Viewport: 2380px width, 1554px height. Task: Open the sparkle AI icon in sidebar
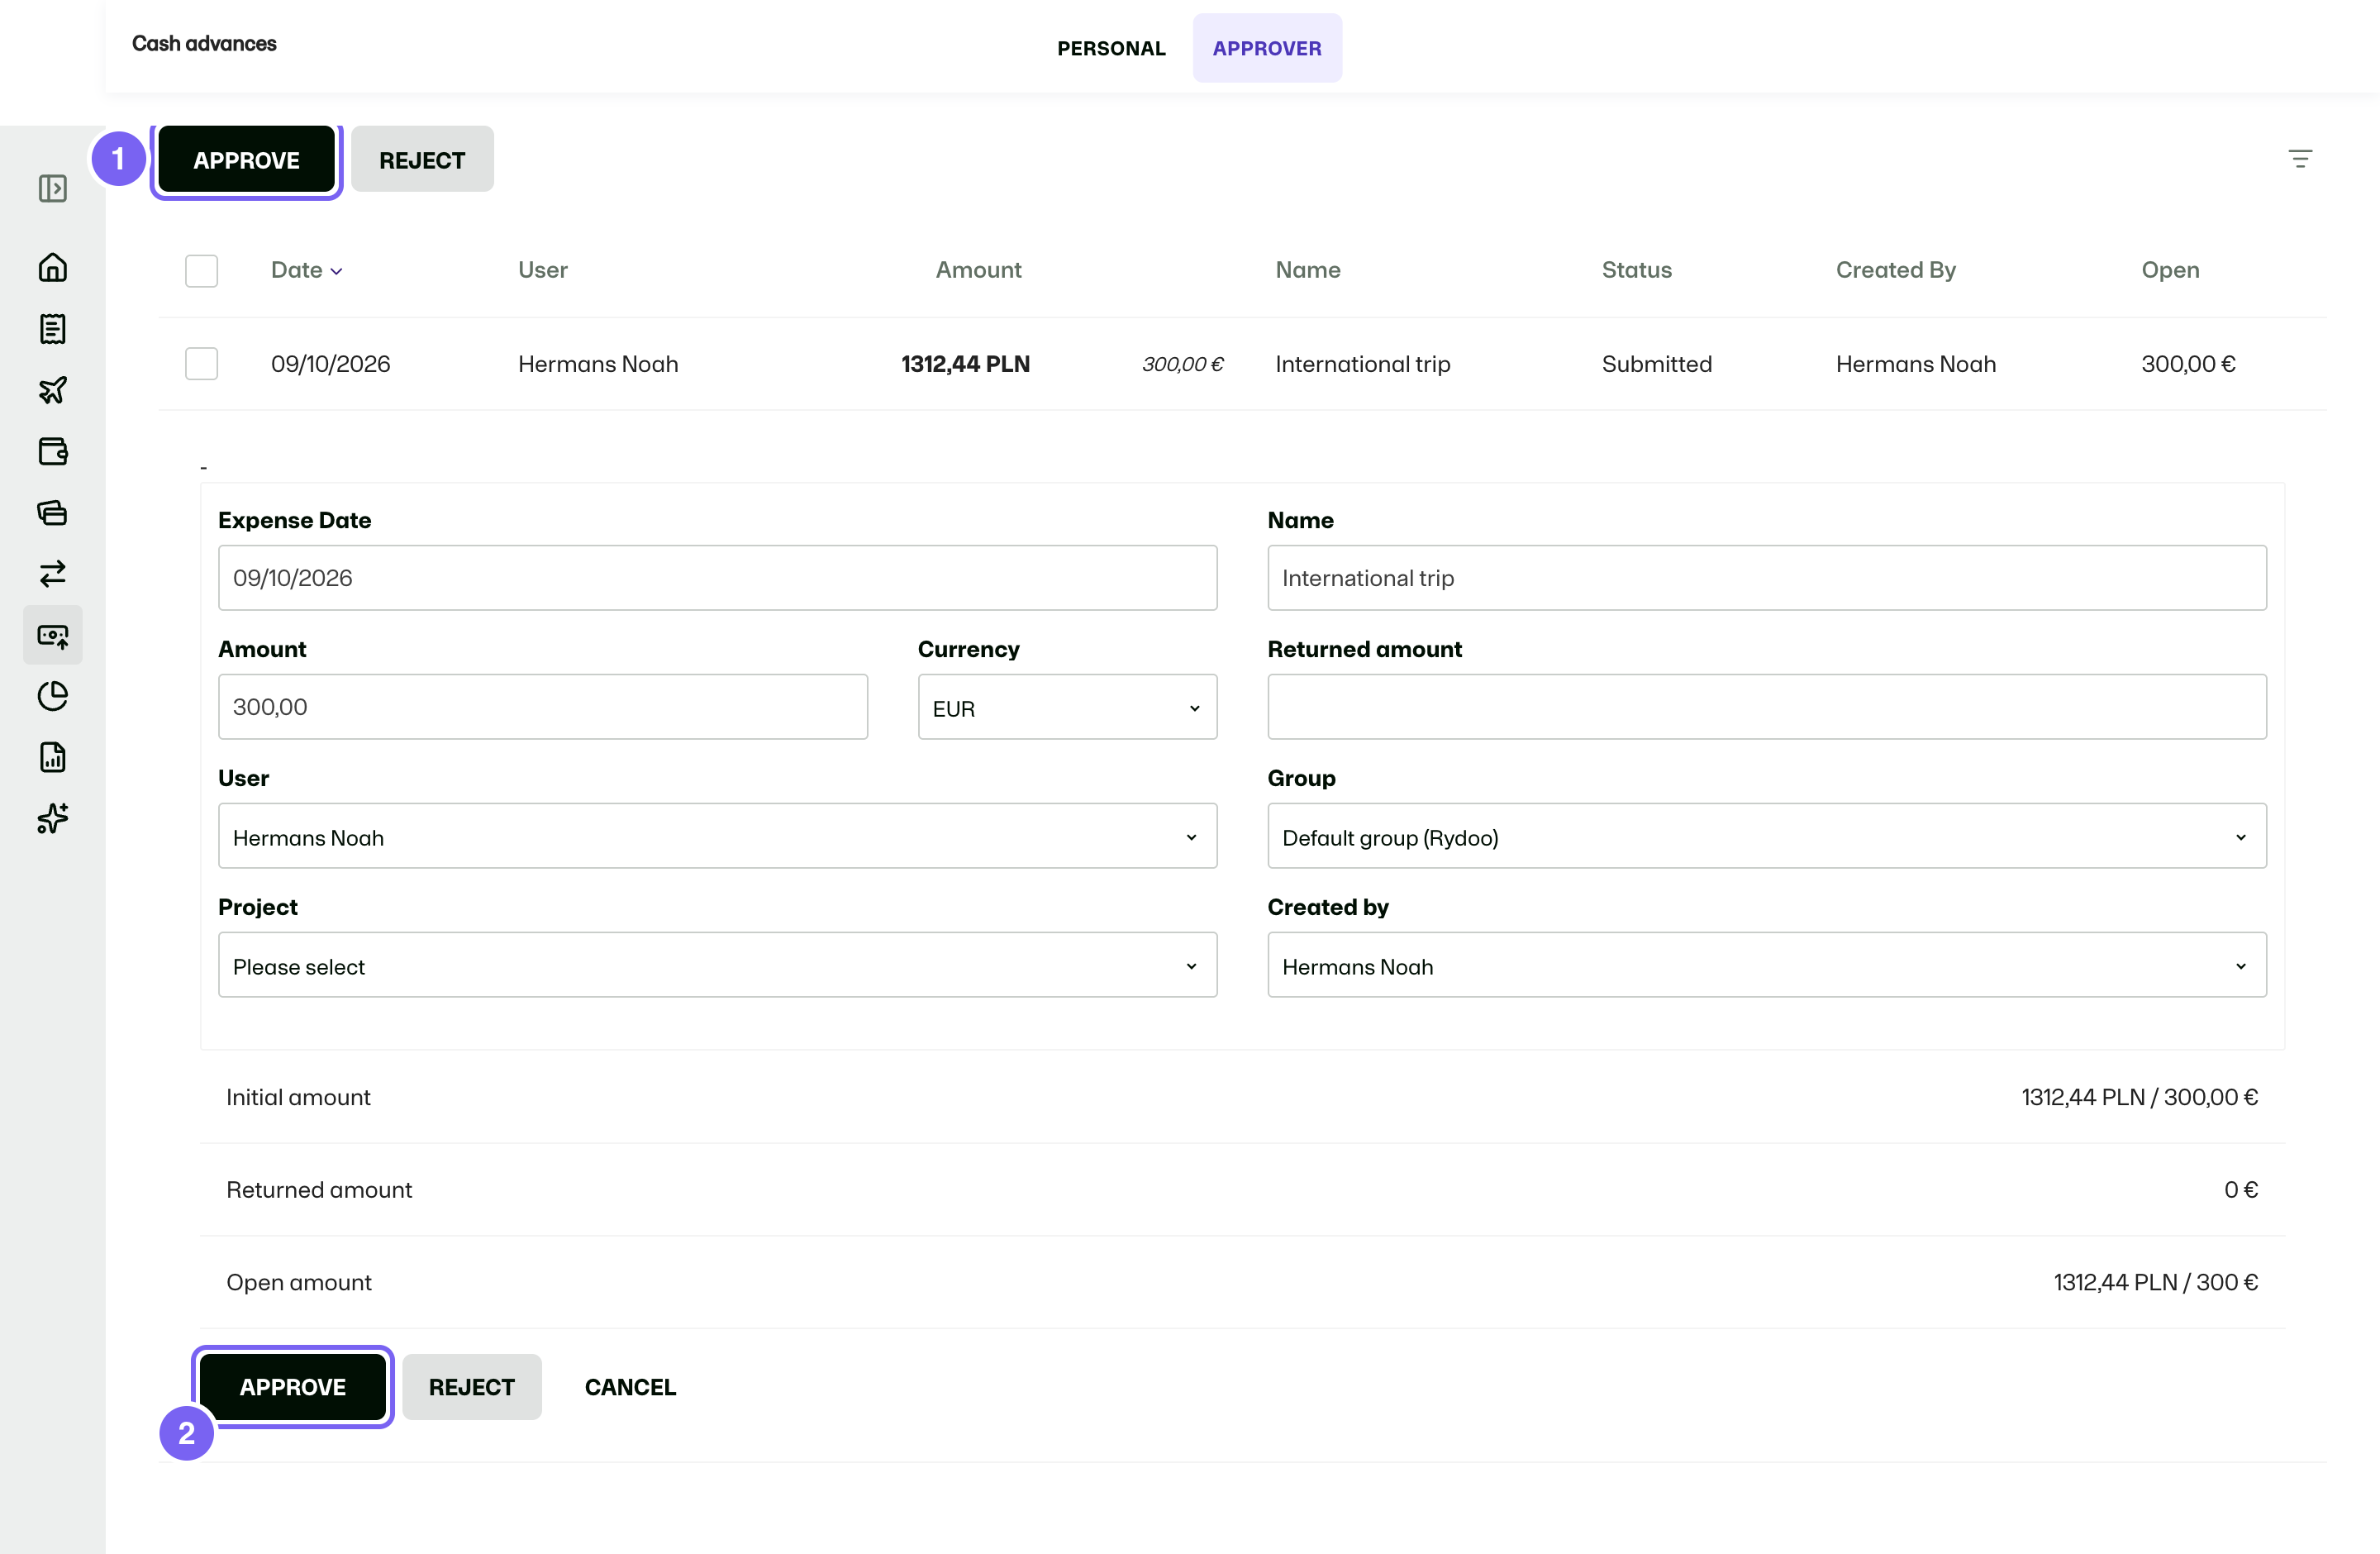[53, 818]
